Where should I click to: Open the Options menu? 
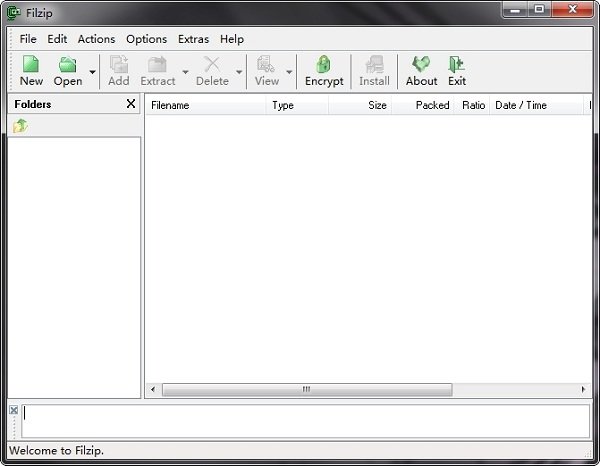tap(146, 39)
